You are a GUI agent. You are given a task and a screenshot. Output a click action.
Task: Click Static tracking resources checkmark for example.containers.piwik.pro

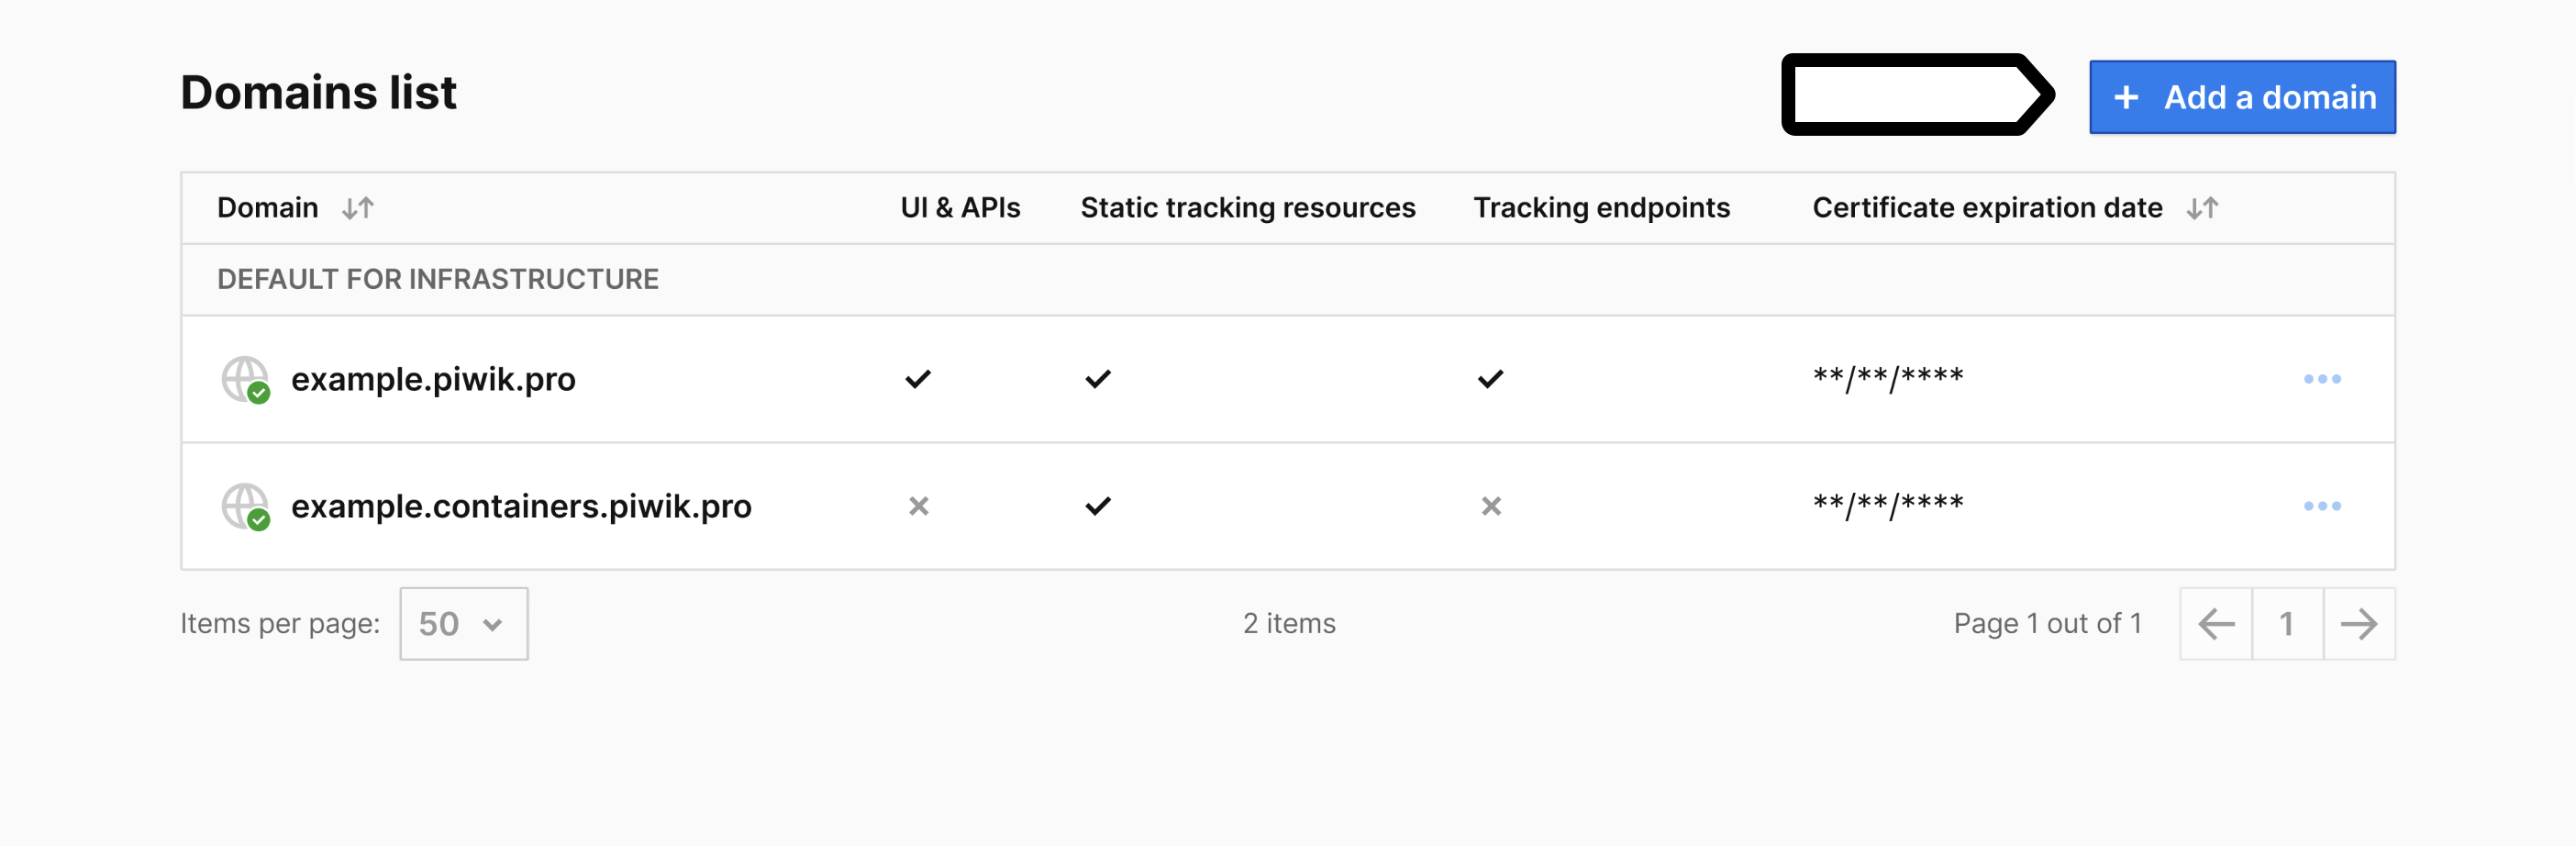pyautogui.click(x=1097, y=506)
